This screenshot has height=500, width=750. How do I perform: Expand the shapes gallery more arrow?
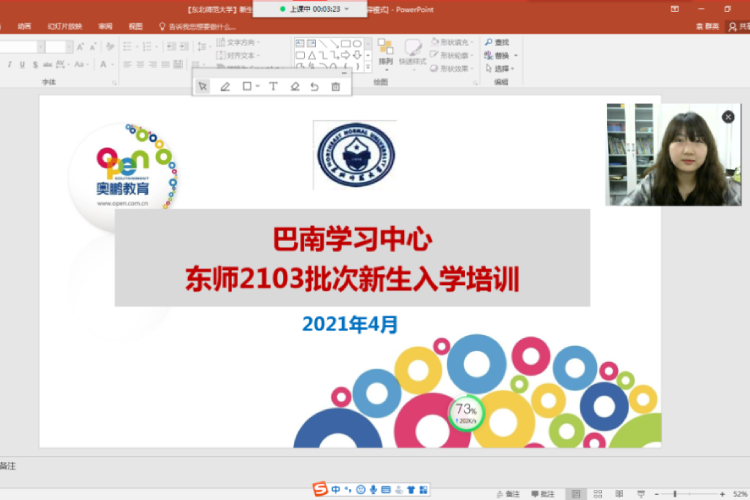[x=368, y=67]
